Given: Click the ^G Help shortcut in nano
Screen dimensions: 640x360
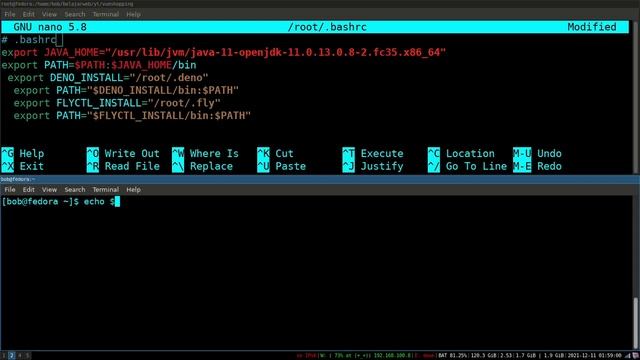Looking at the screenshot, I should pyautogui.click(x=23, y=153).
